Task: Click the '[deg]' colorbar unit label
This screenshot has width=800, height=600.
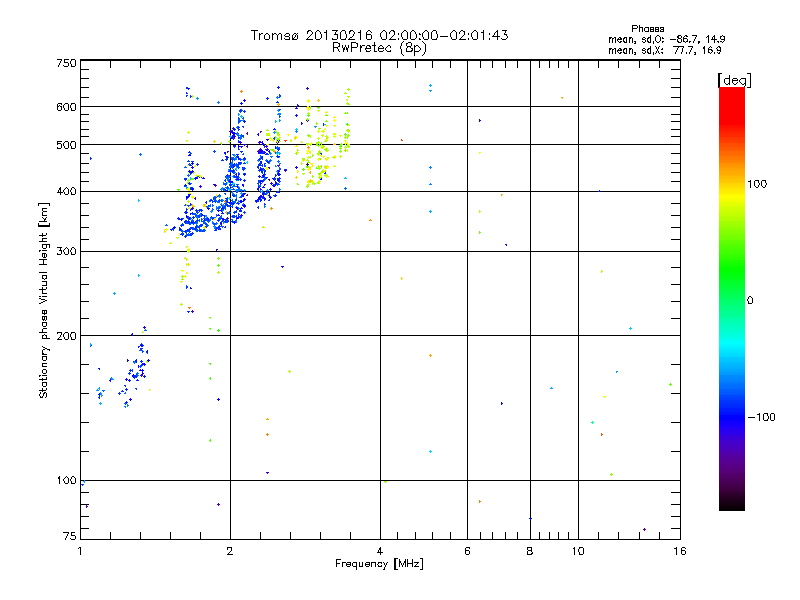Action: point(734,80)
